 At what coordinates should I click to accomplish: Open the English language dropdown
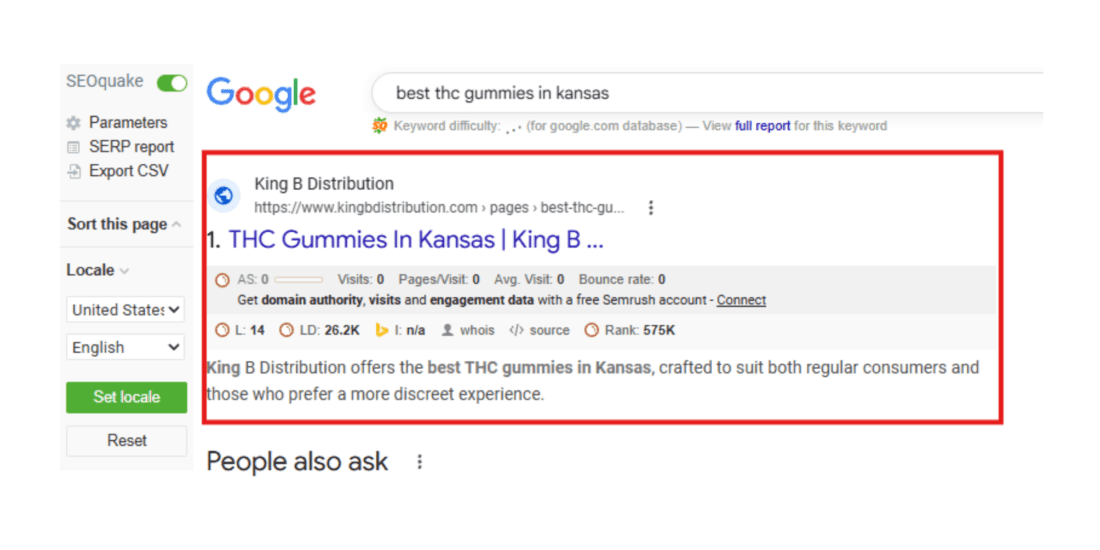126,348
